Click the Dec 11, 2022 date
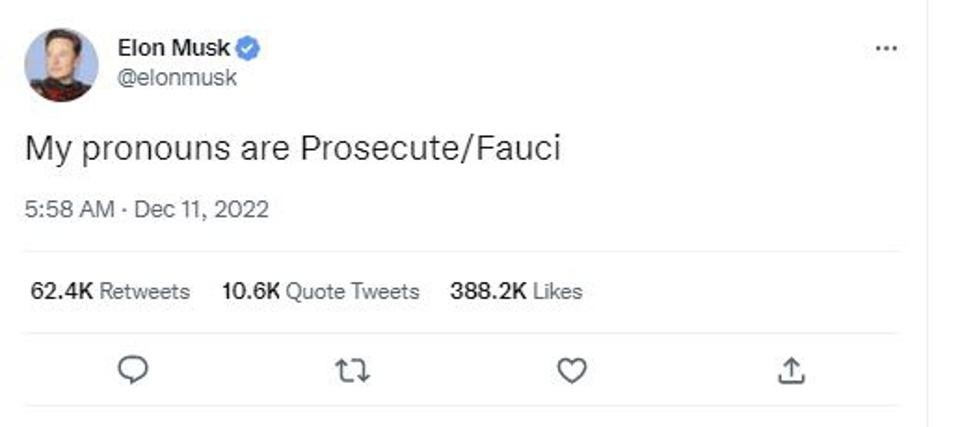The image size is (960, 427). 201,209
